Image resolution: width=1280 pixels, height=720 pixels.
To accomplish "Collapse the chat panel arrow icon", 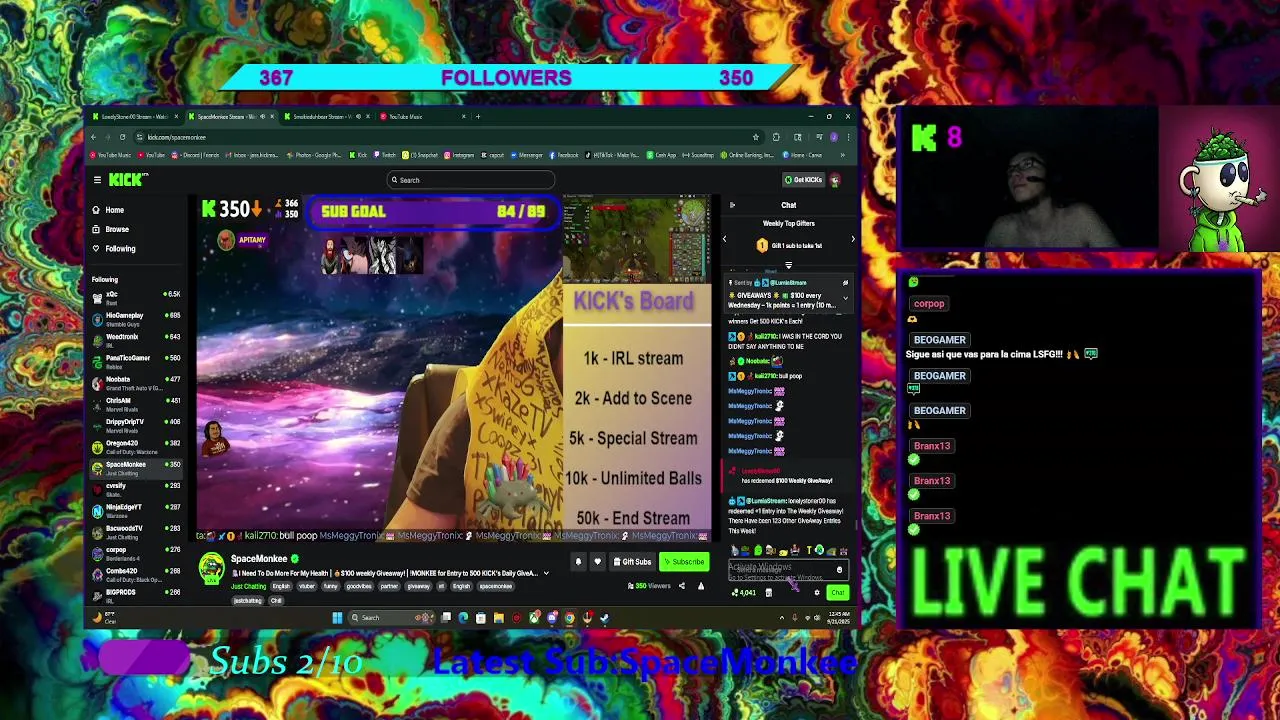I will tap(732, 205).
